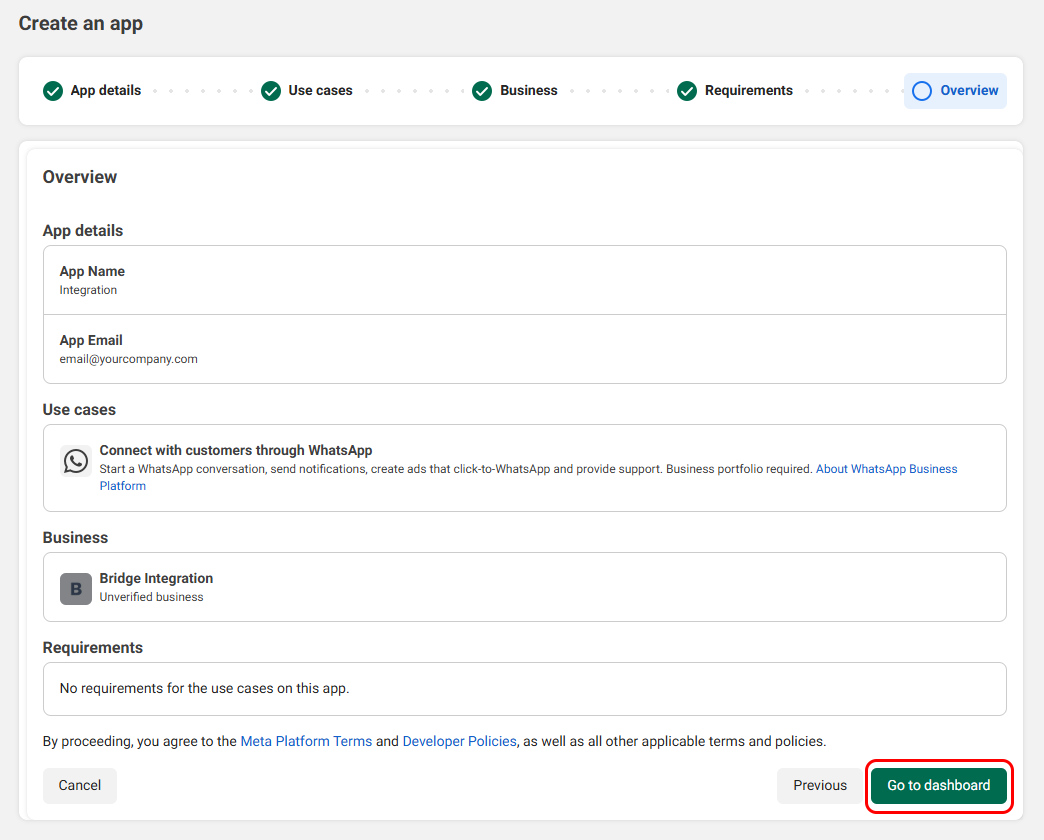
Task: Click the Requirements green checkmark icon
Action: (x=687, y=91)
